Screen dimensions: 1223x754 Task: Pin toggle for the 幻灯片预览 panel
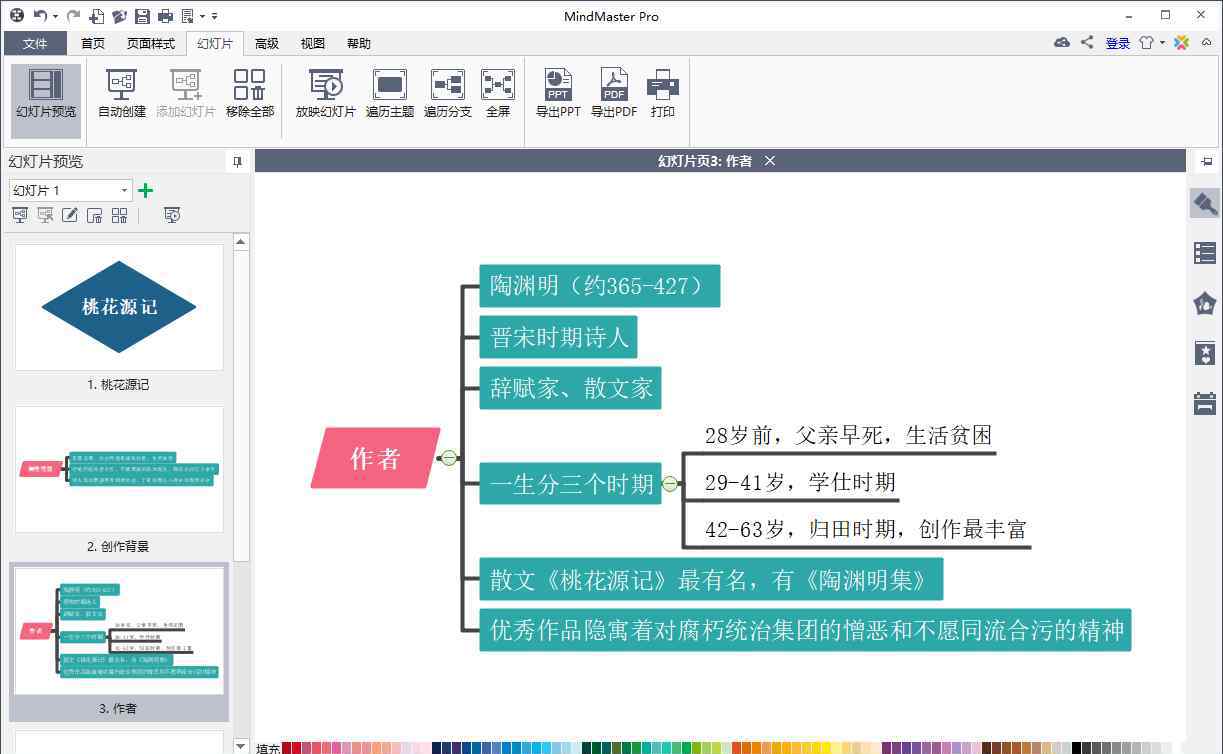coord(237,161)
